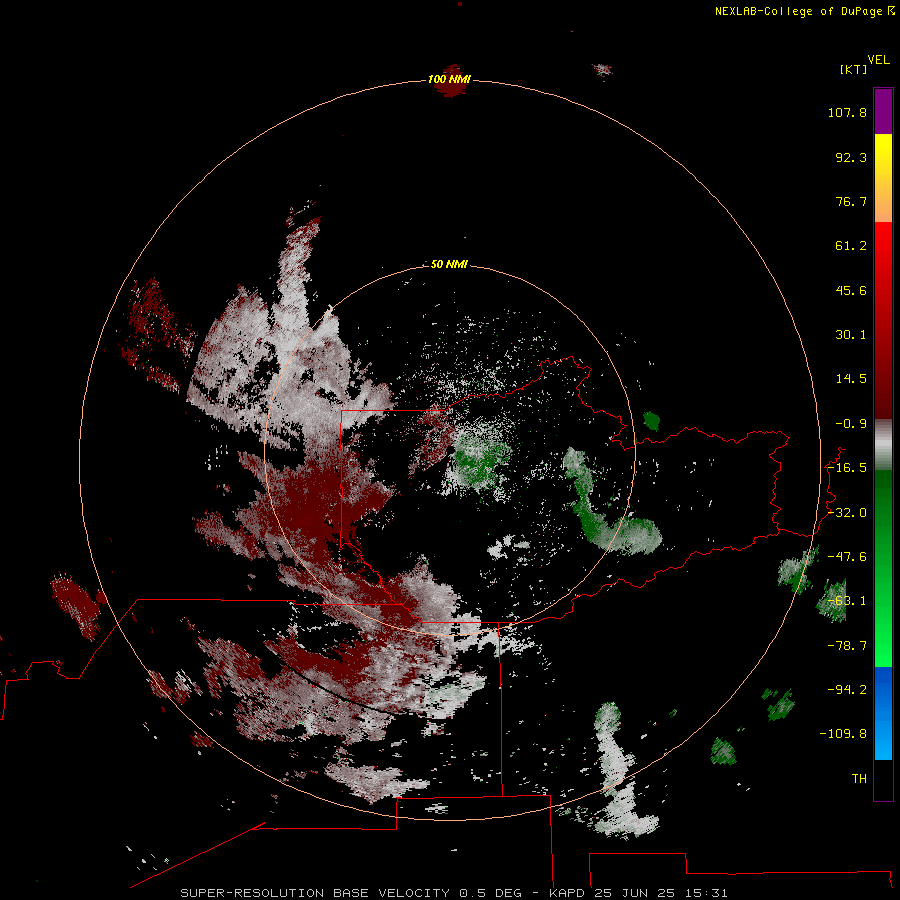Image resolution: width=900 pixels, height=900 pixels.
Task: Click the -94.2 scale value
Action: coord(847,690)
